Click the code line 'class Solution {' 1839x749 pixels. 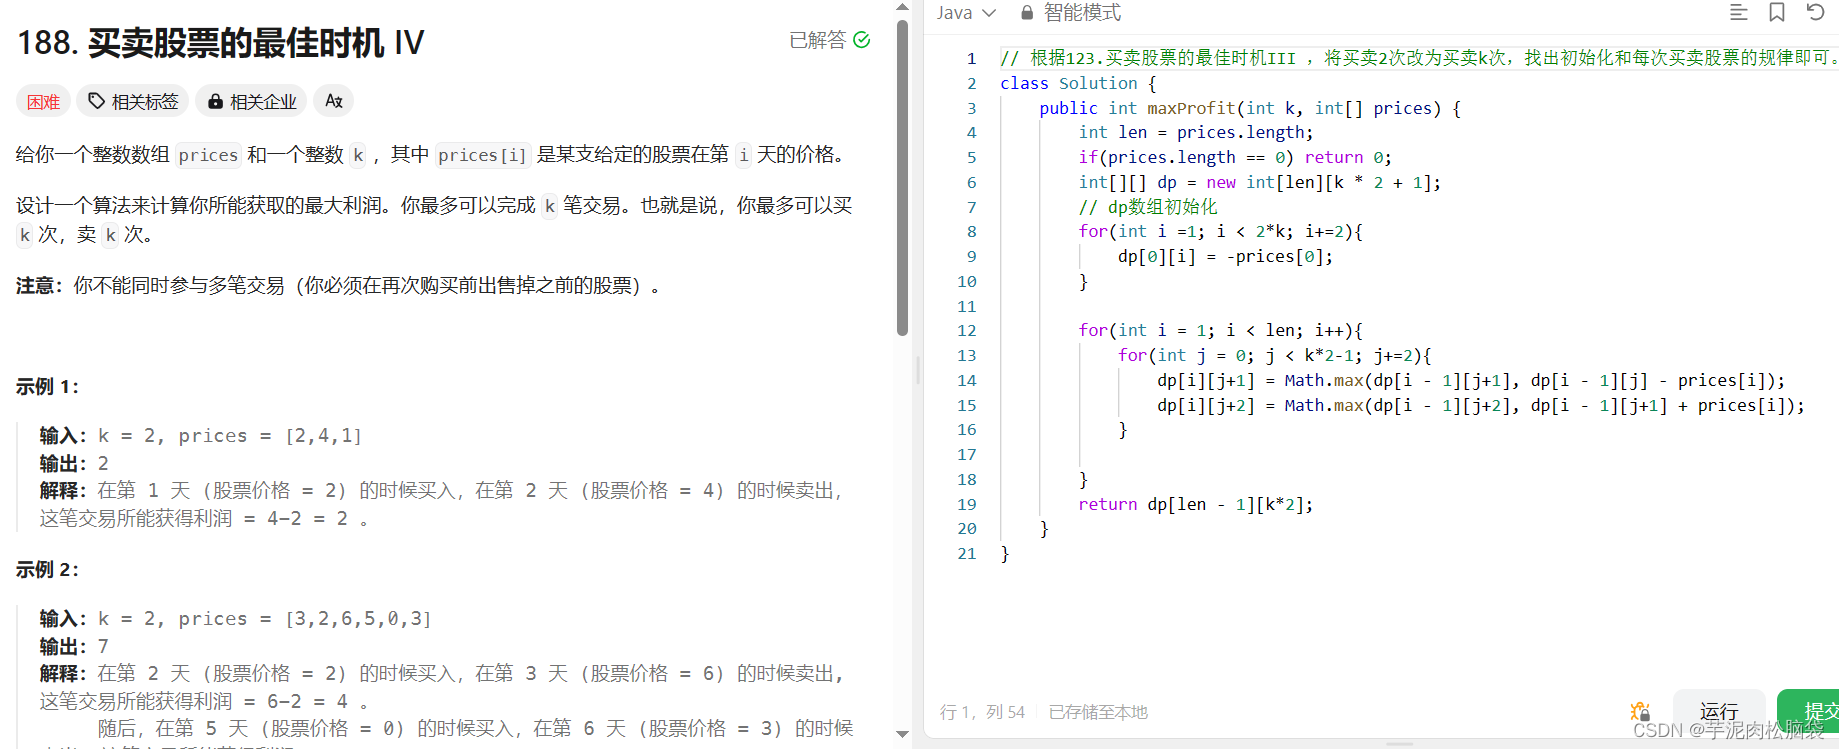[1078, 83]
